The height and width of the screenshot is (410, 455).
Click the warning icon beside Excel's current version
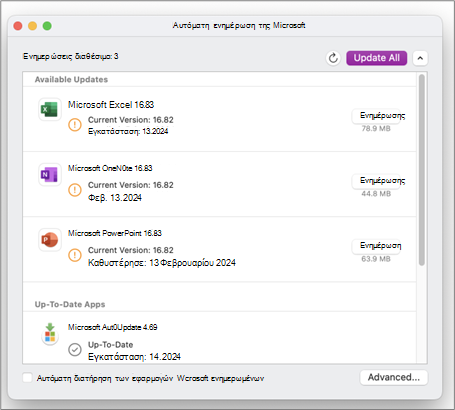[75, 125]
